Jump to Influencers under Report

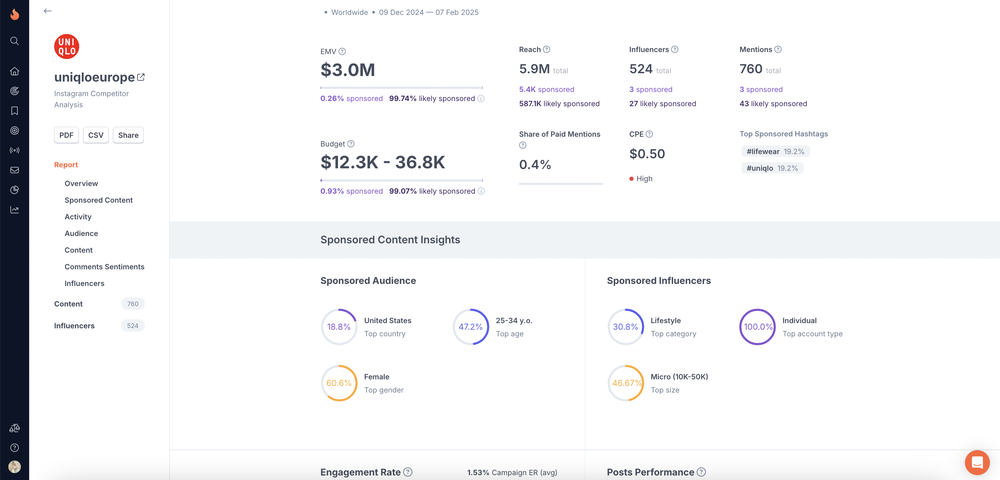coord(84,283)
